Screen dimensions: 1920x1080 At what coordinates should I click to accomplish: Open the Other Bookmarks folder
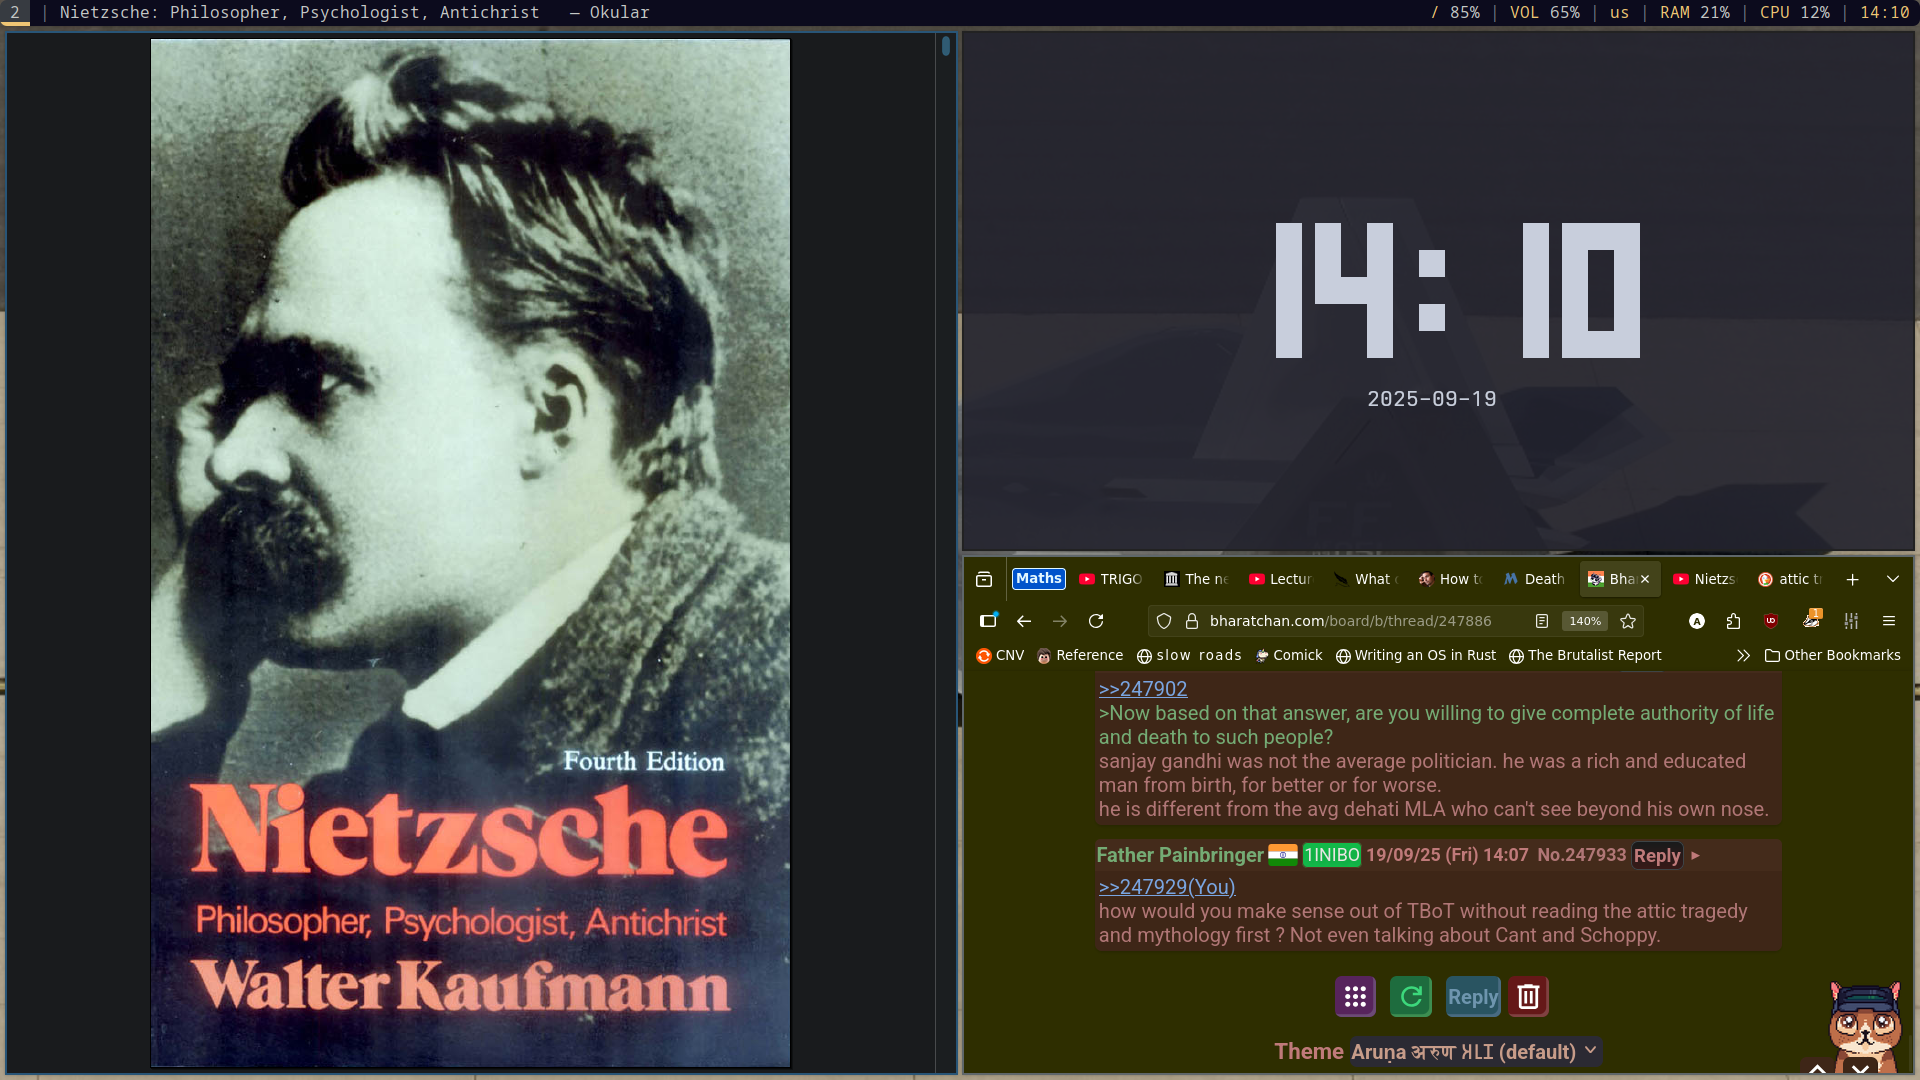coord(1833,655)
